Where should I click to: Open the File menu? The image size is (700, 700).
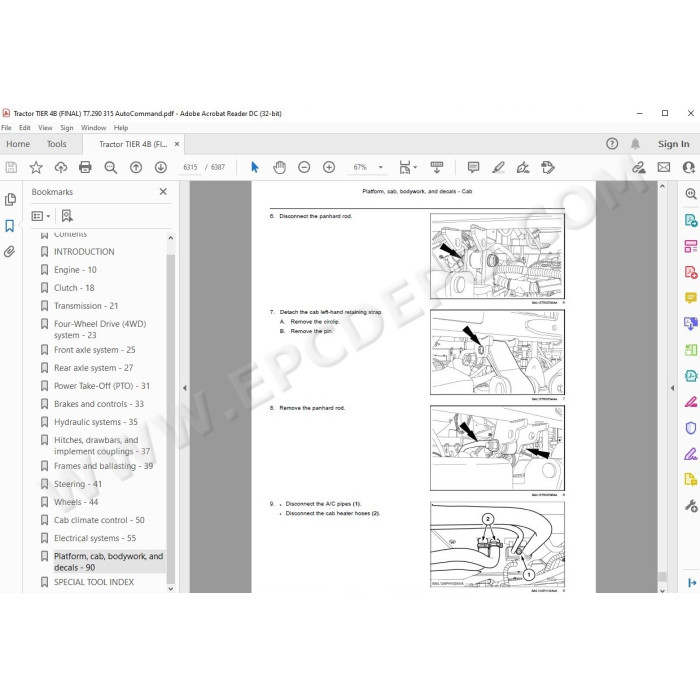(x=6, y=128)
